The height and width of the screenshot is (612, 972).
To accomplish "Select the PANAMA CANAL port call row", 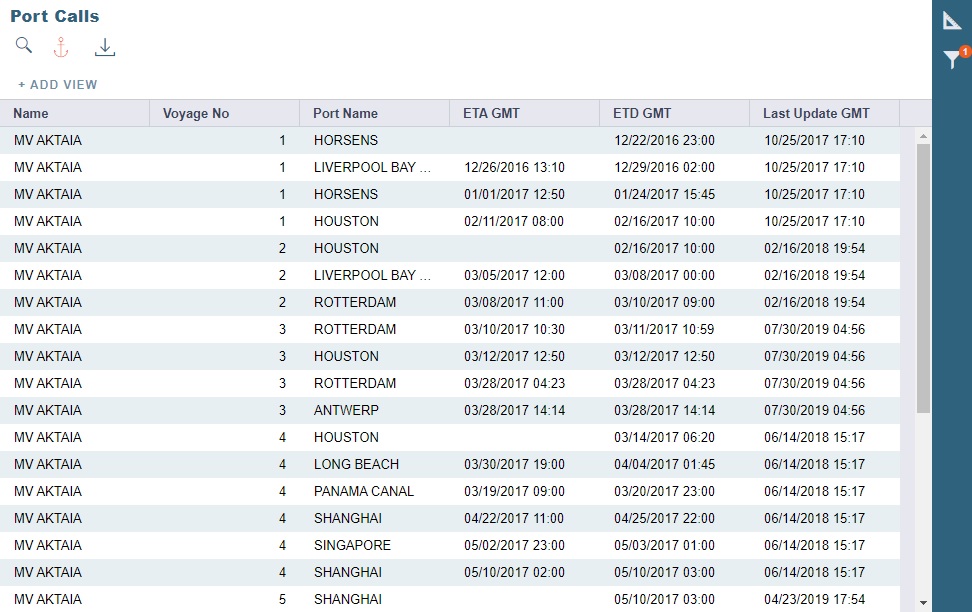I will (x=400, y=491).
